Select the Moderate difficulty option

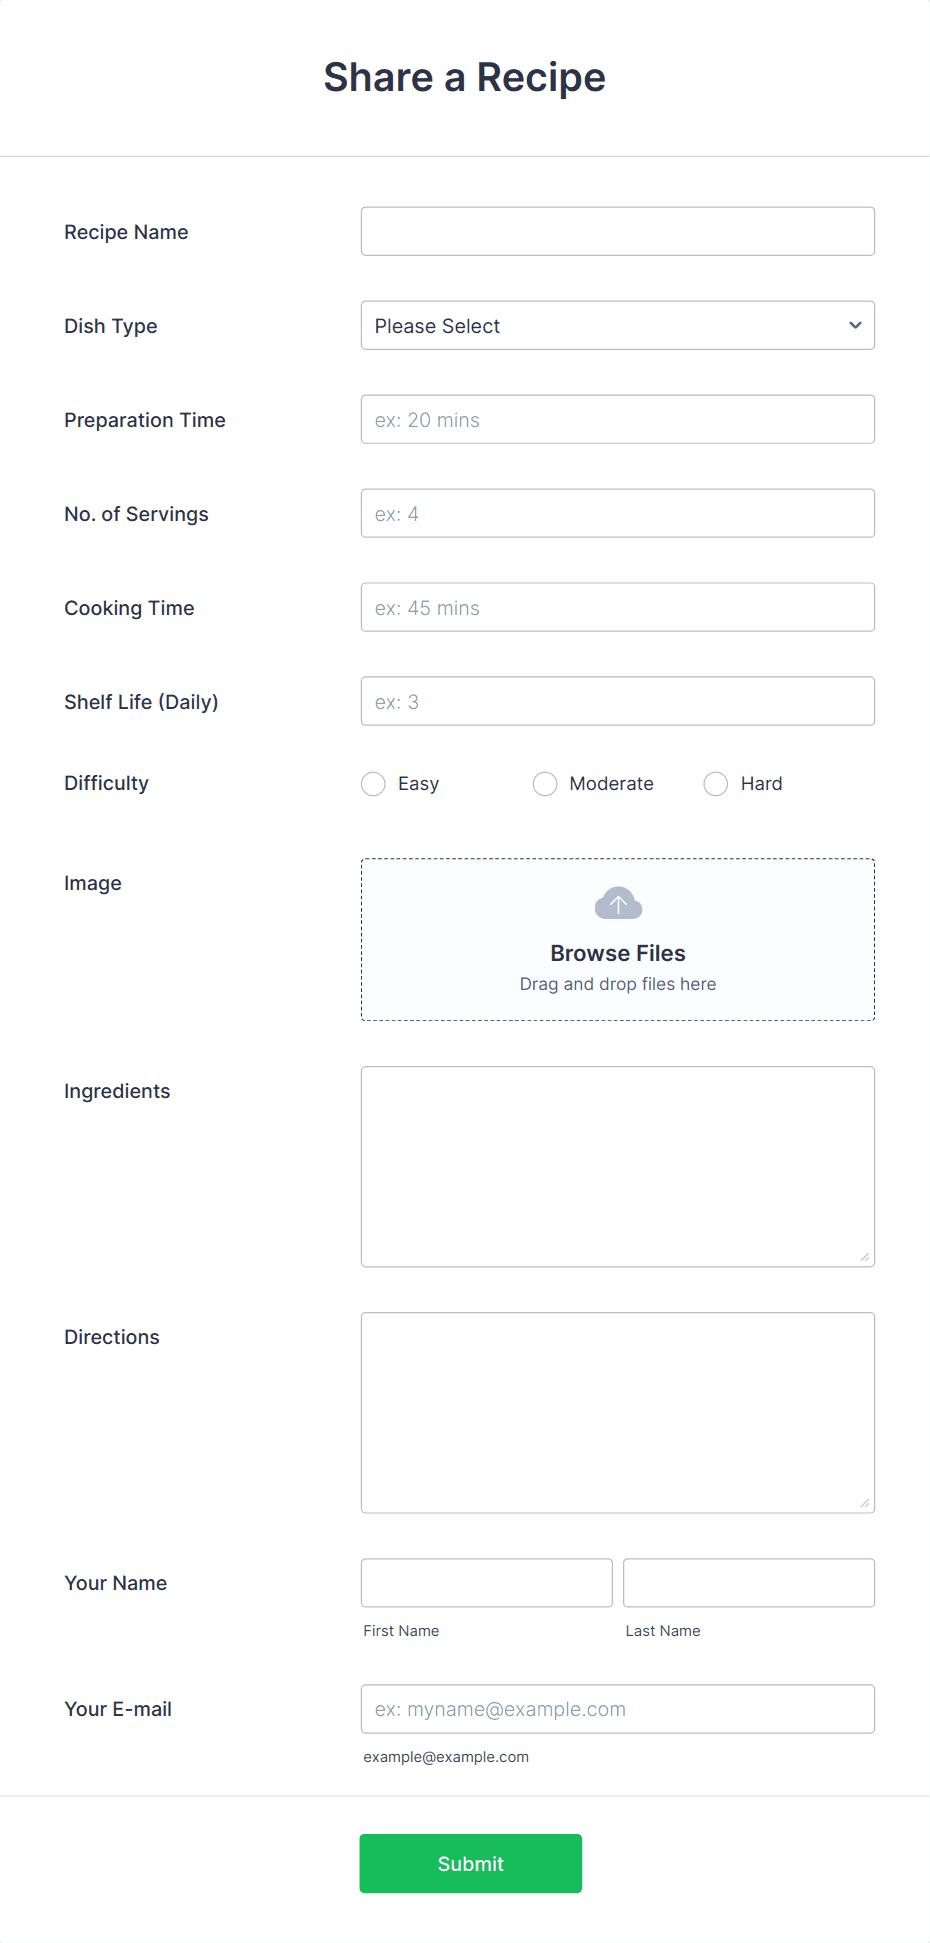pyautogui.click(x=545, y=784)
